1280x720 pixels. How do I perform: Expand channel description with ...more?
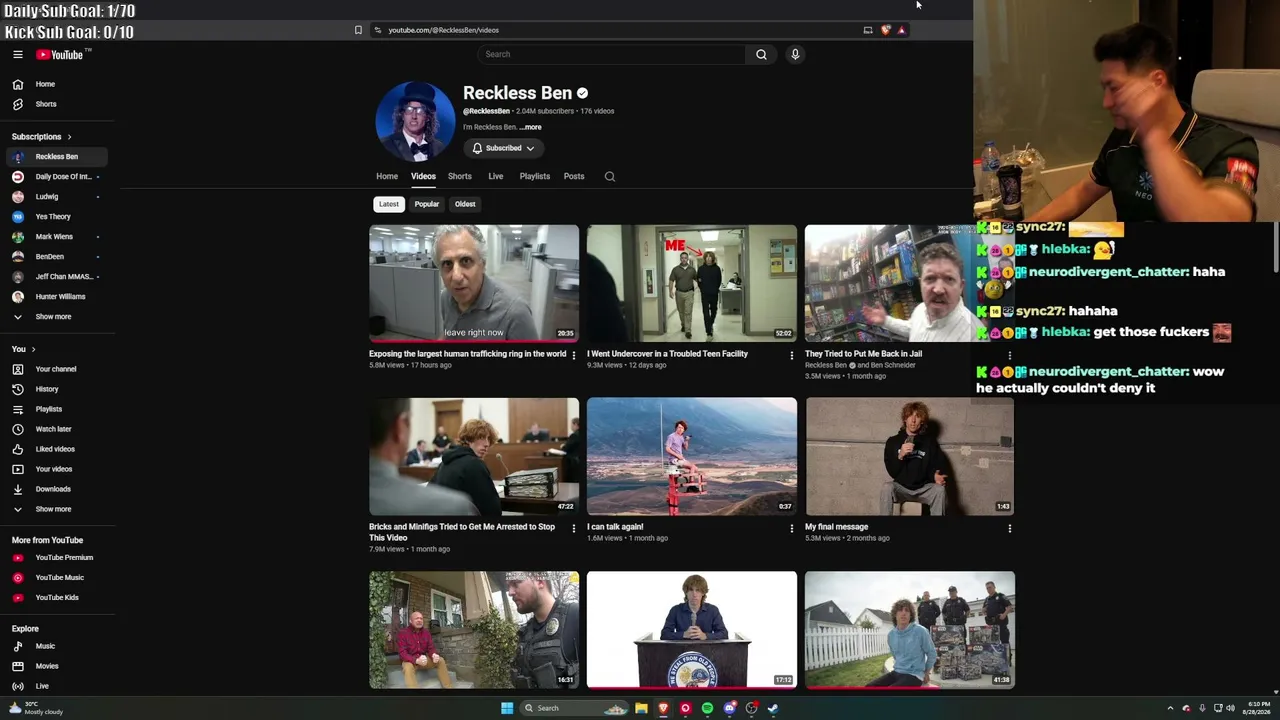[x=531, y=127]
